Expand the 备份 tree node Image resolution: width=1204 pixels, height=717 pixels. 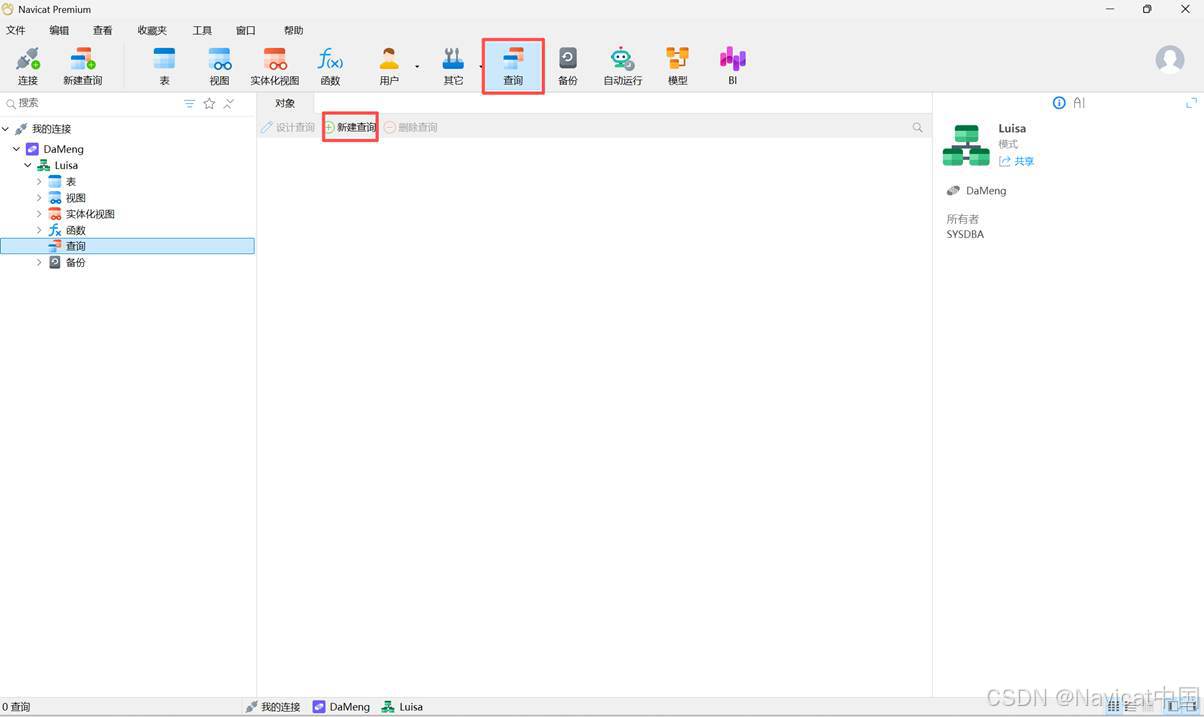point(39,262)
